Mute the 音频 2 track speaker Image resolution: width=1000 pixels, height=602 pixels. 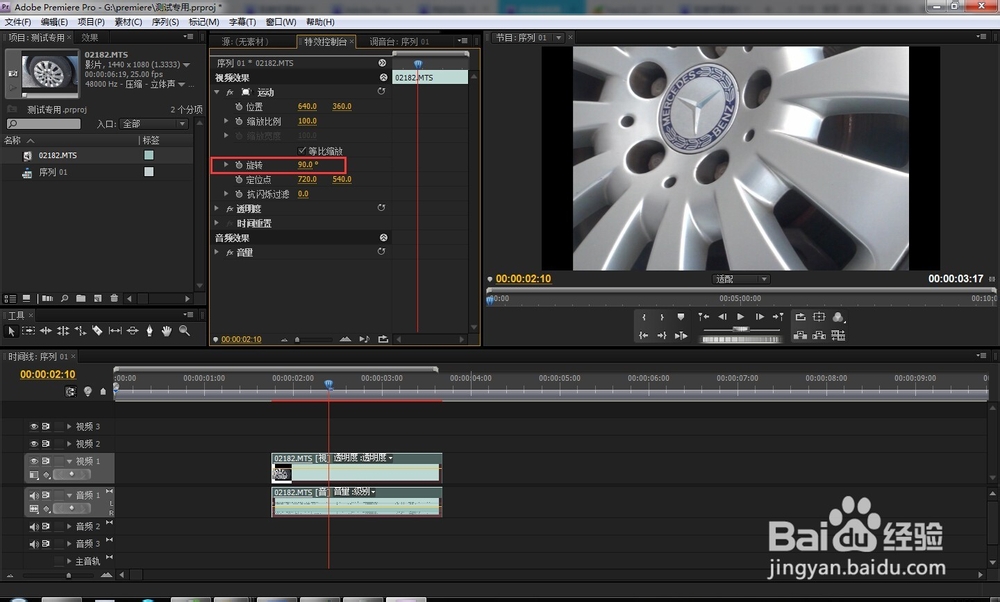pos(34,526)
